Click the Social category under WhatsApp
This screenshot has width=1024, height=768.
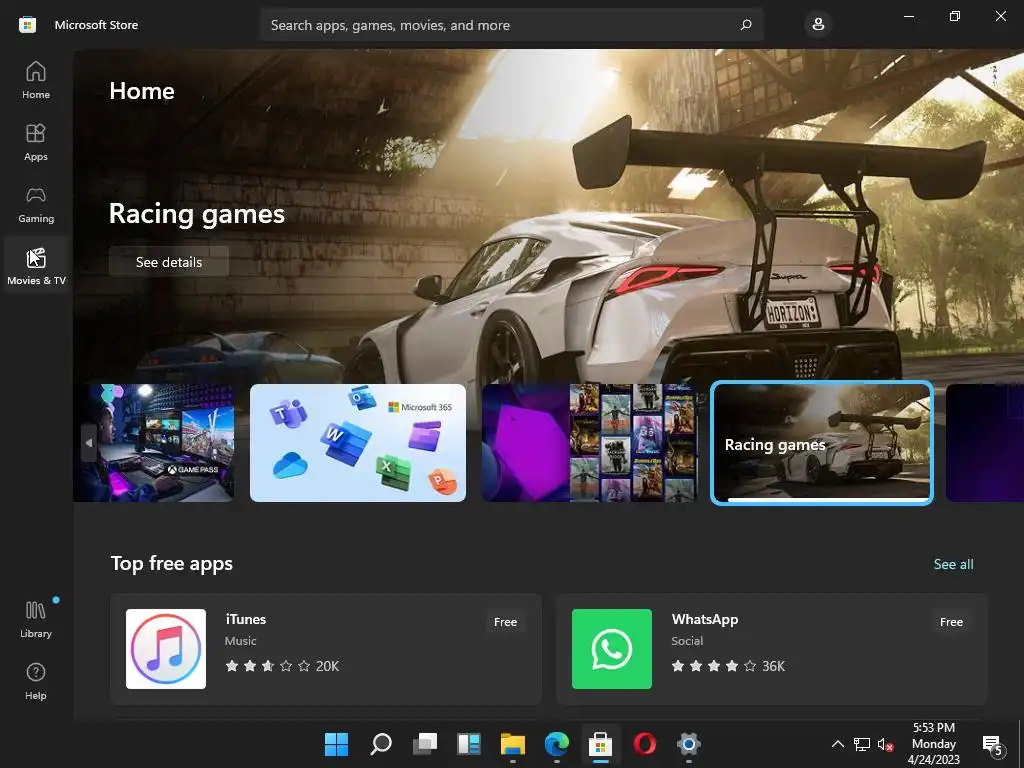pyautogui.click(x=687, y=641)
